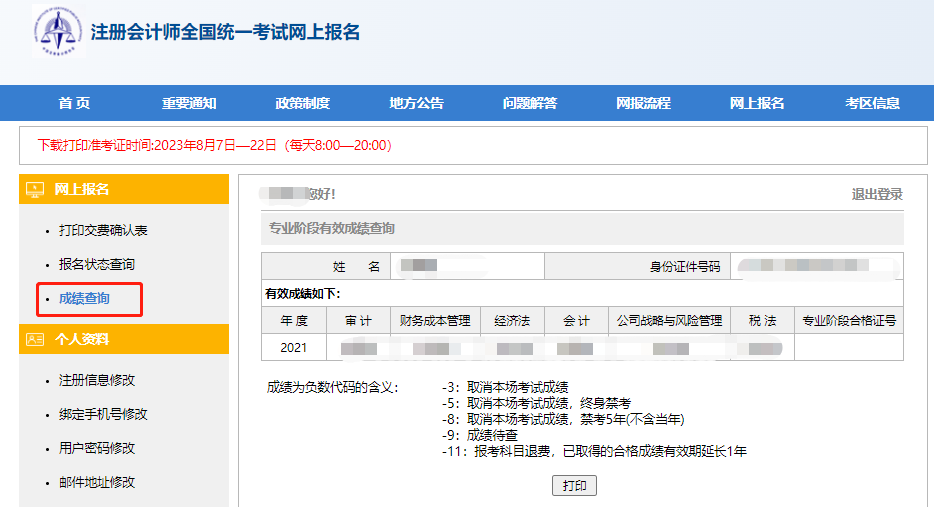View the 网报流程 page

pyautogui.click(x=643, y=103)
